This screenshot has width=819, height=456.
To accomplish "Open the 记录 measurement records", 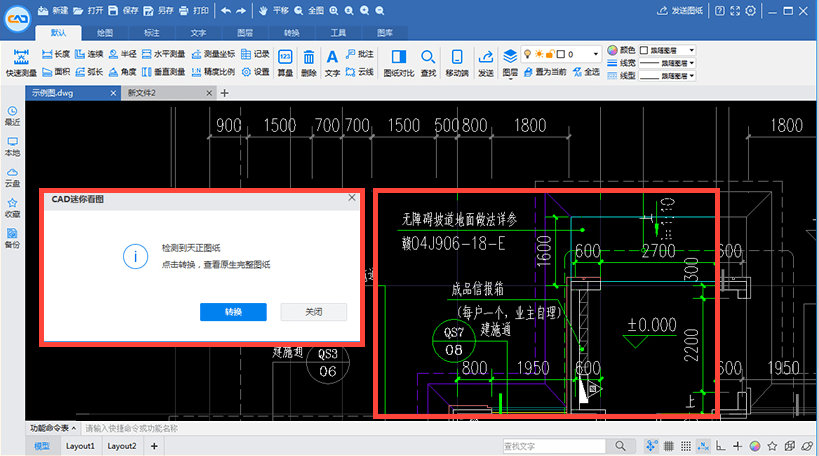I will (255, 54).
